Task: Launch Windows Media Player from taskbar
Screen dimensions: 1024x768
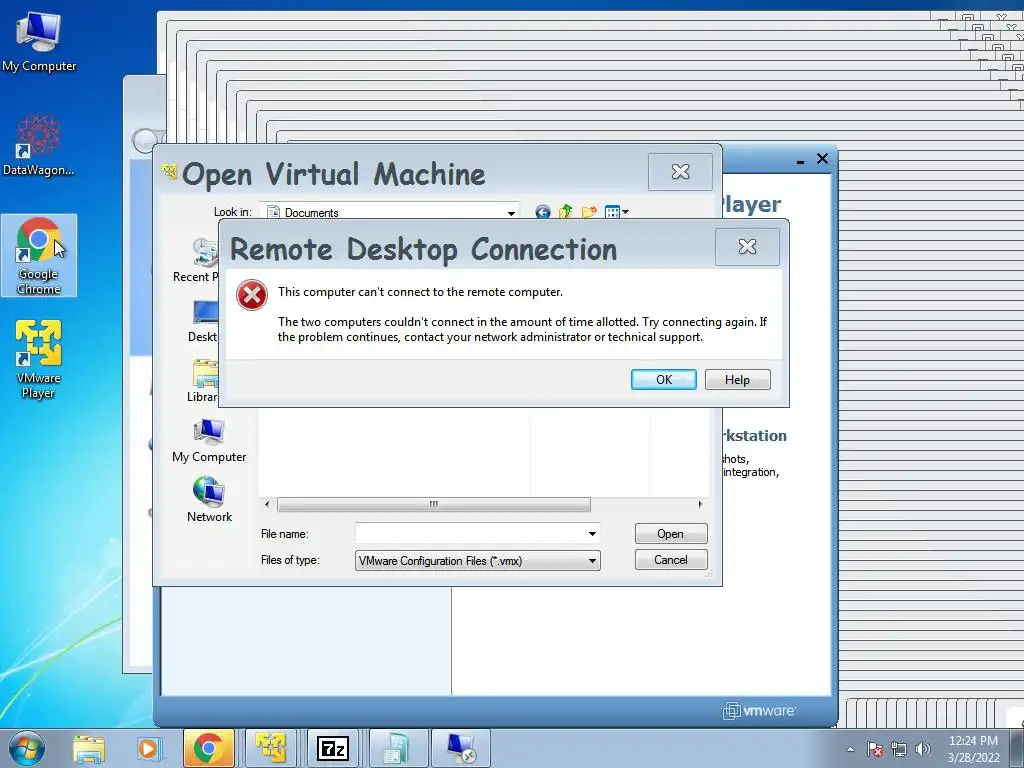Action: click(148, 748)
